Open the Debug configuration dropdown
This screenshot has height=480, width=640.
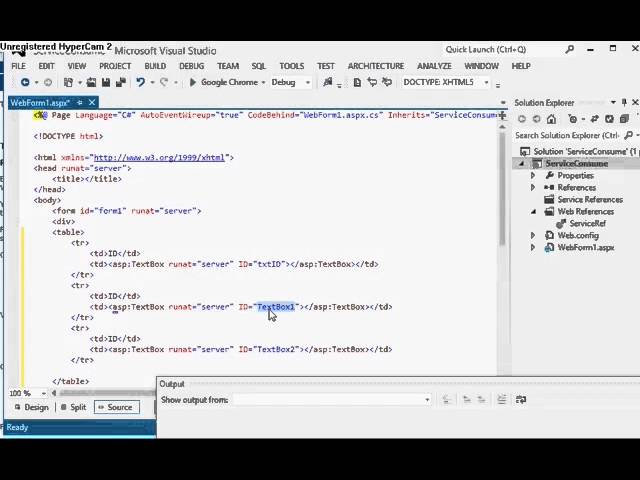tap(308, 82)
